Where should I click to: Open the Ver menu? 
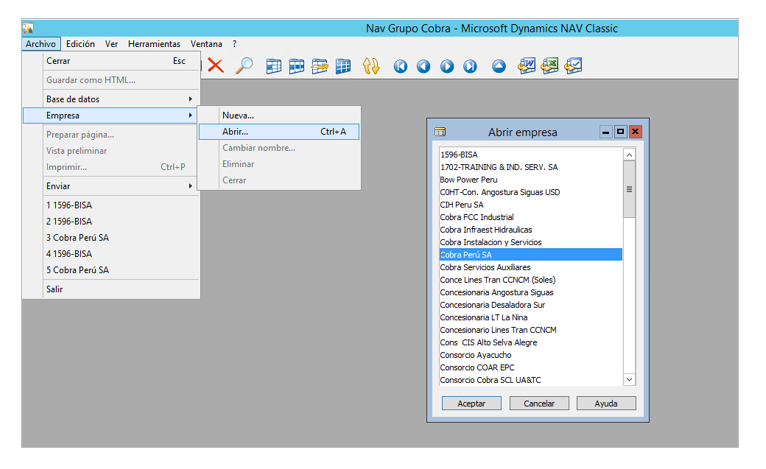coord(111,44)
